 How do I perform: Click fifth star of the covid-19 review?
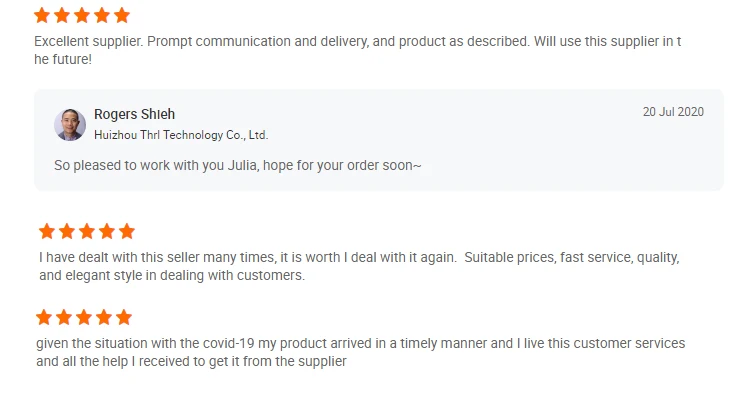[124, 317]
